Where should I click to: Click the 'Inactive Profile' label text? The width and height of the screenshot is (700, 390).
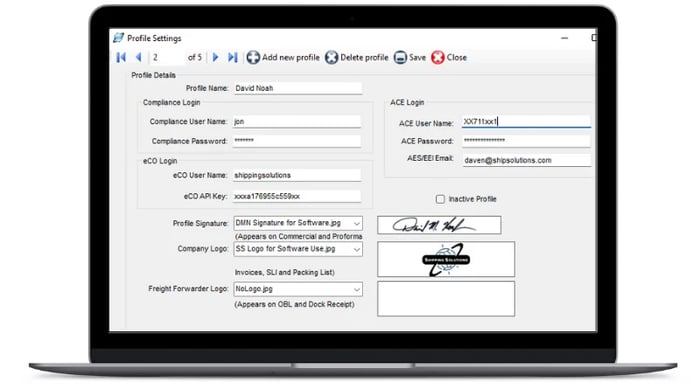(x=472, y=199)
